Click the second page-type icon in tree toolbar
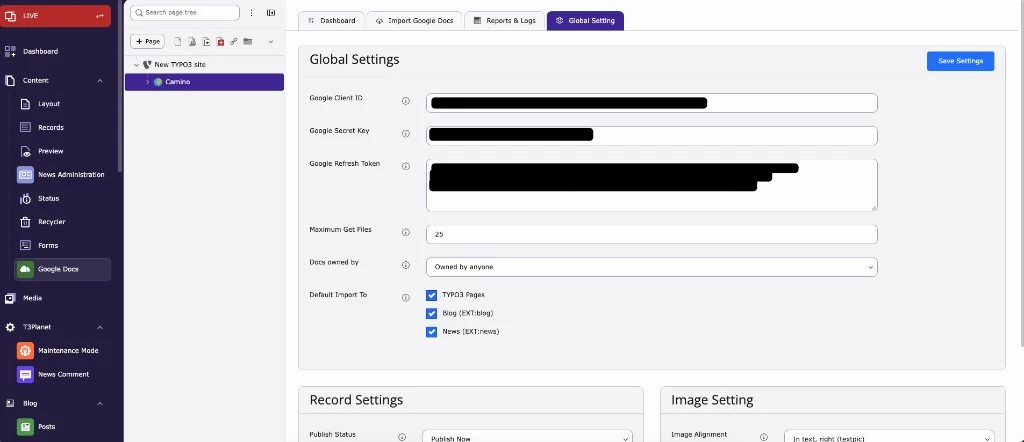Image resolution: width=1024 pixels, height=442 pixels. click(x=192, y=42)
